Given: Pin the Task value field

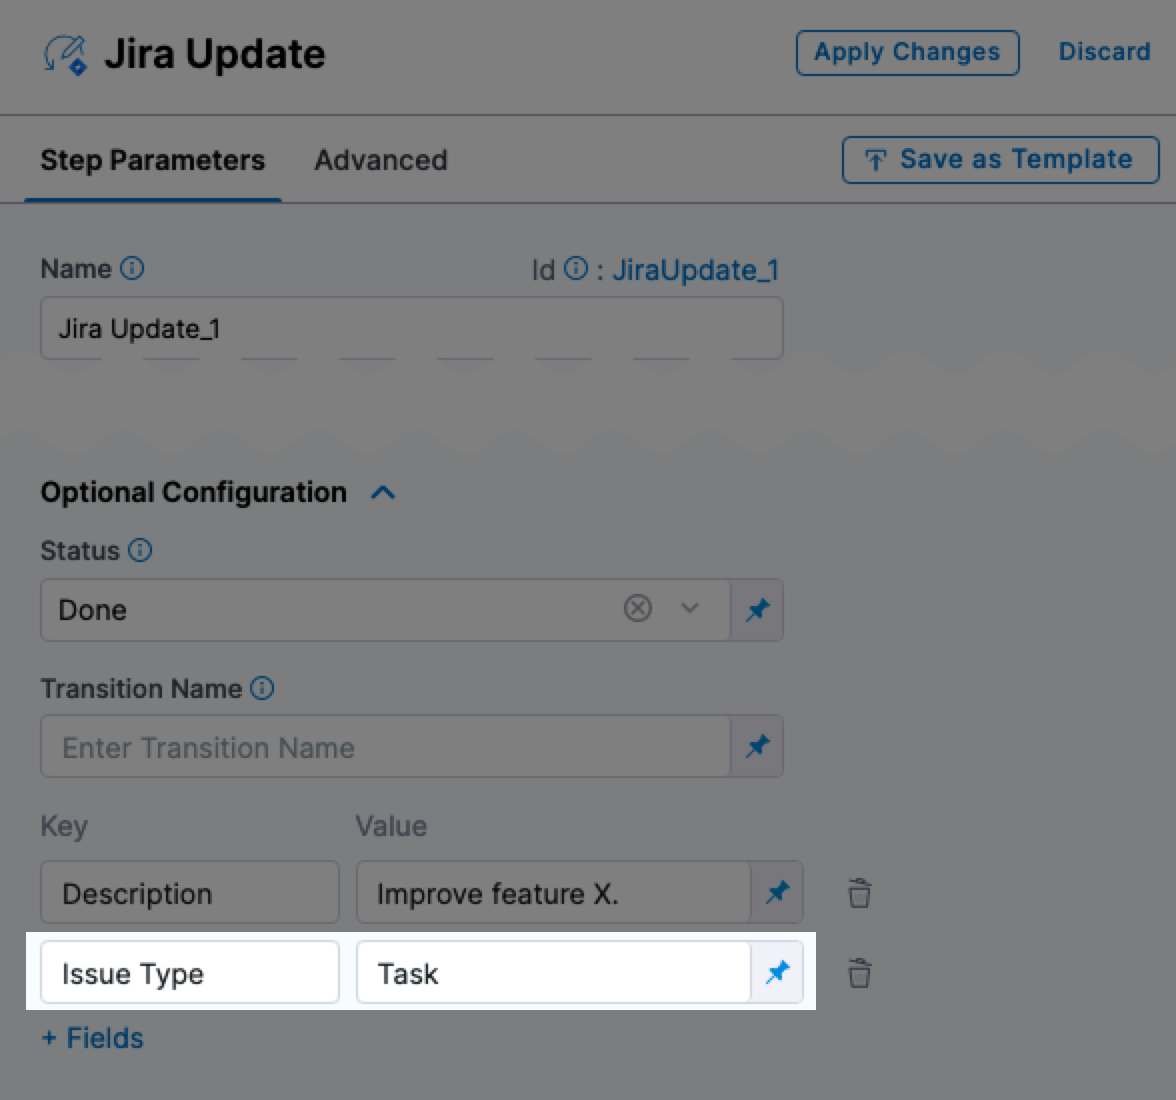Looking at the screenshot, I should pyautogui.click(x=777, y=972).
